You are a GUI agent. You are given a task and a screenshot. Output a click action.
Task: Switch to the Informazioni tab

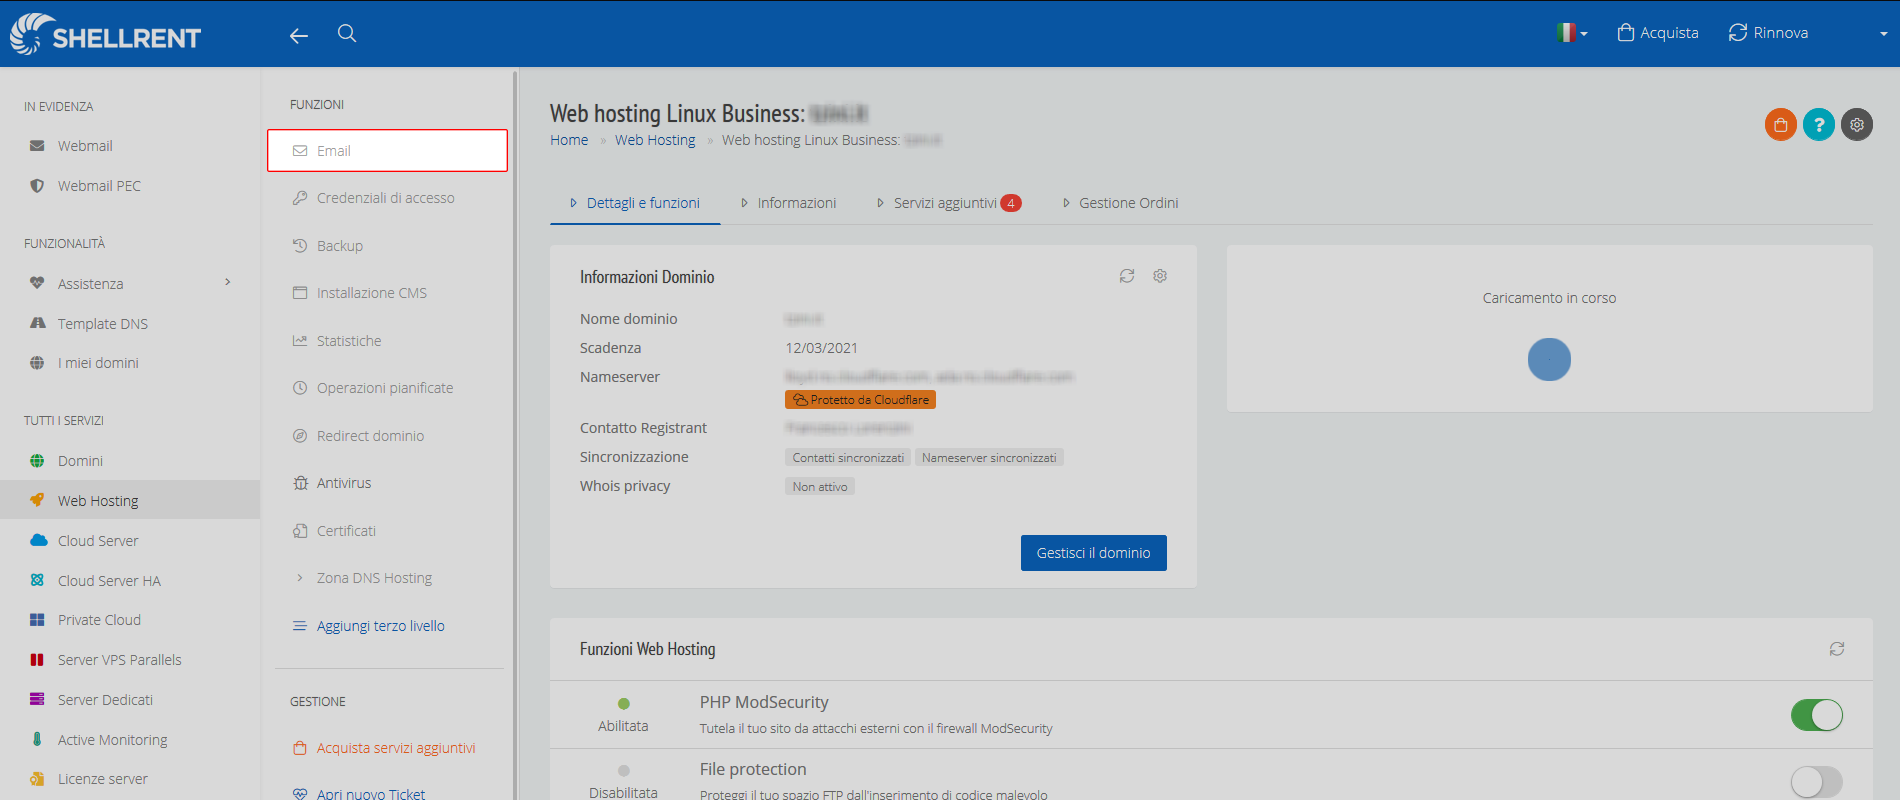click(x=796, y=203)
